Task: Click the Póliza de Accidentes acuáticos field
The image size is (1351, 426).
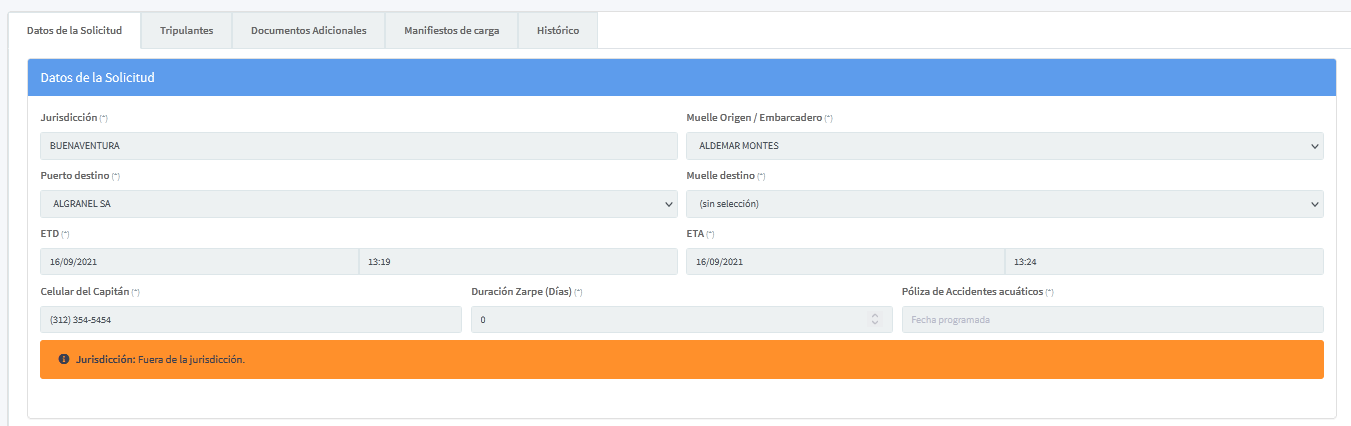Action: pos(1112,320)
